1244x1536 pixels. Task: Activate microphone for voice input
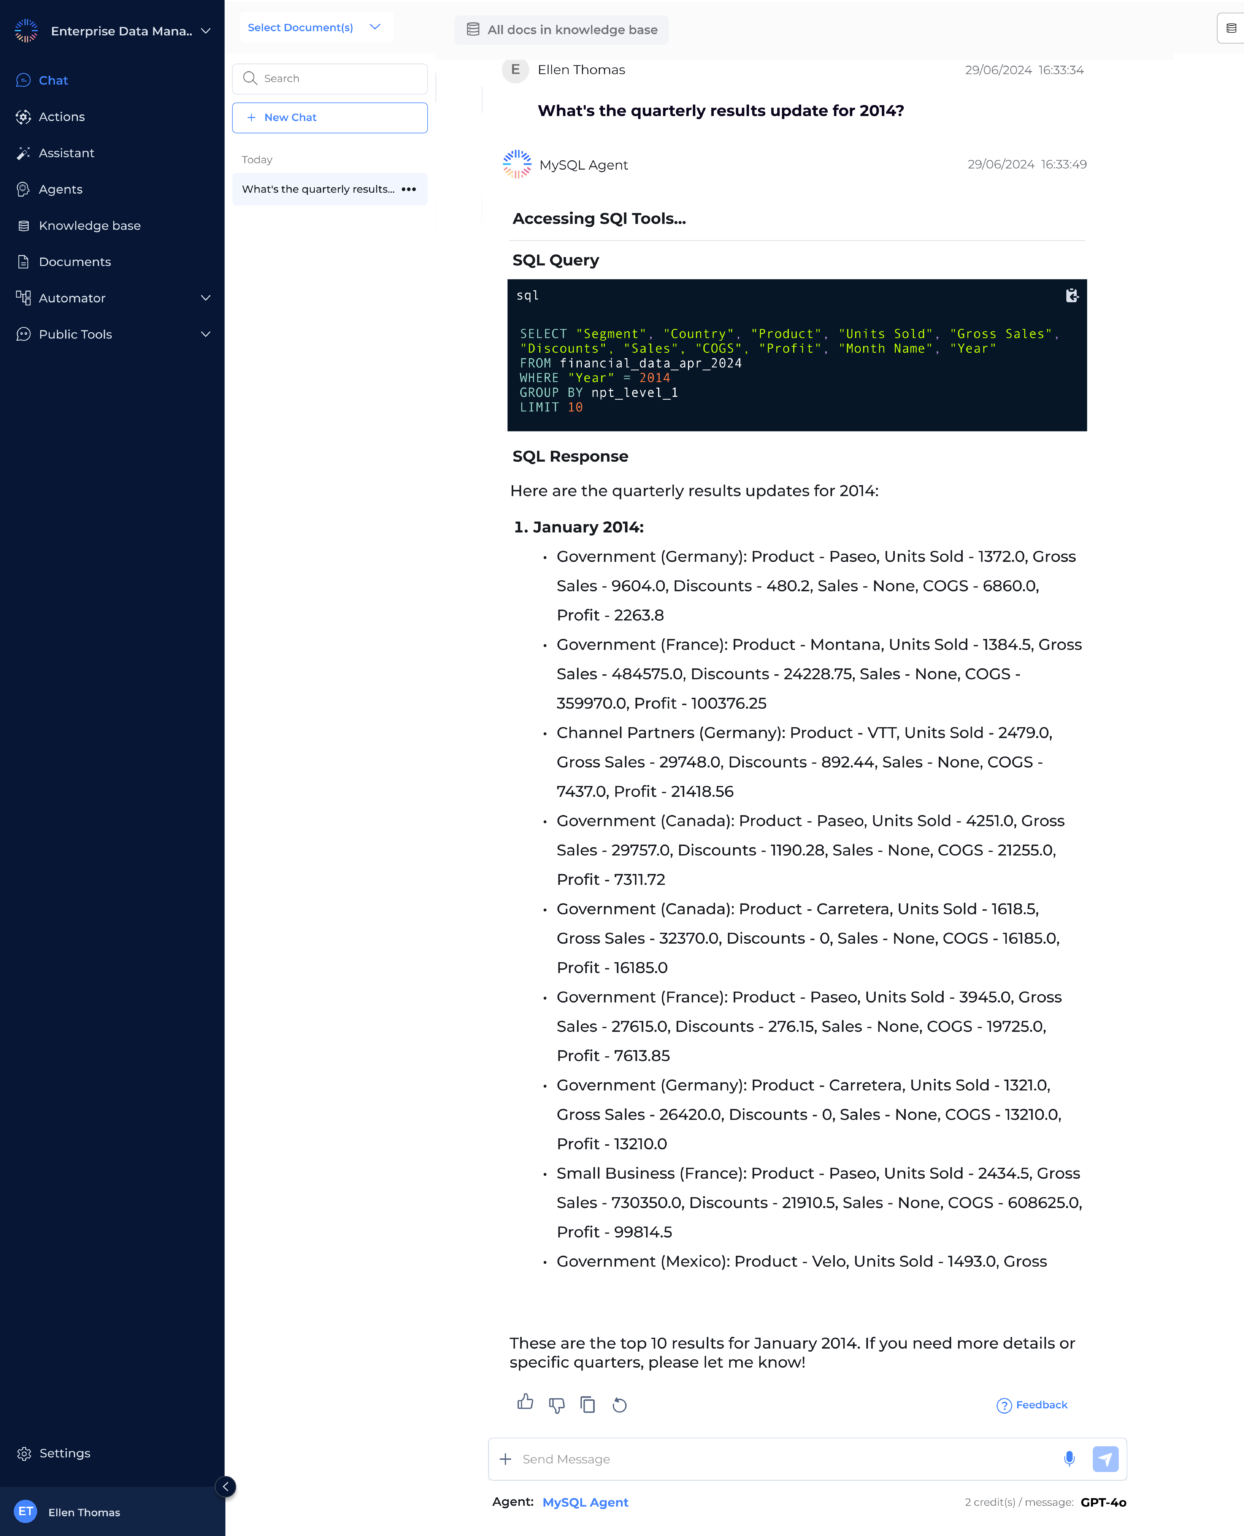click(x=1069, y=1459)
